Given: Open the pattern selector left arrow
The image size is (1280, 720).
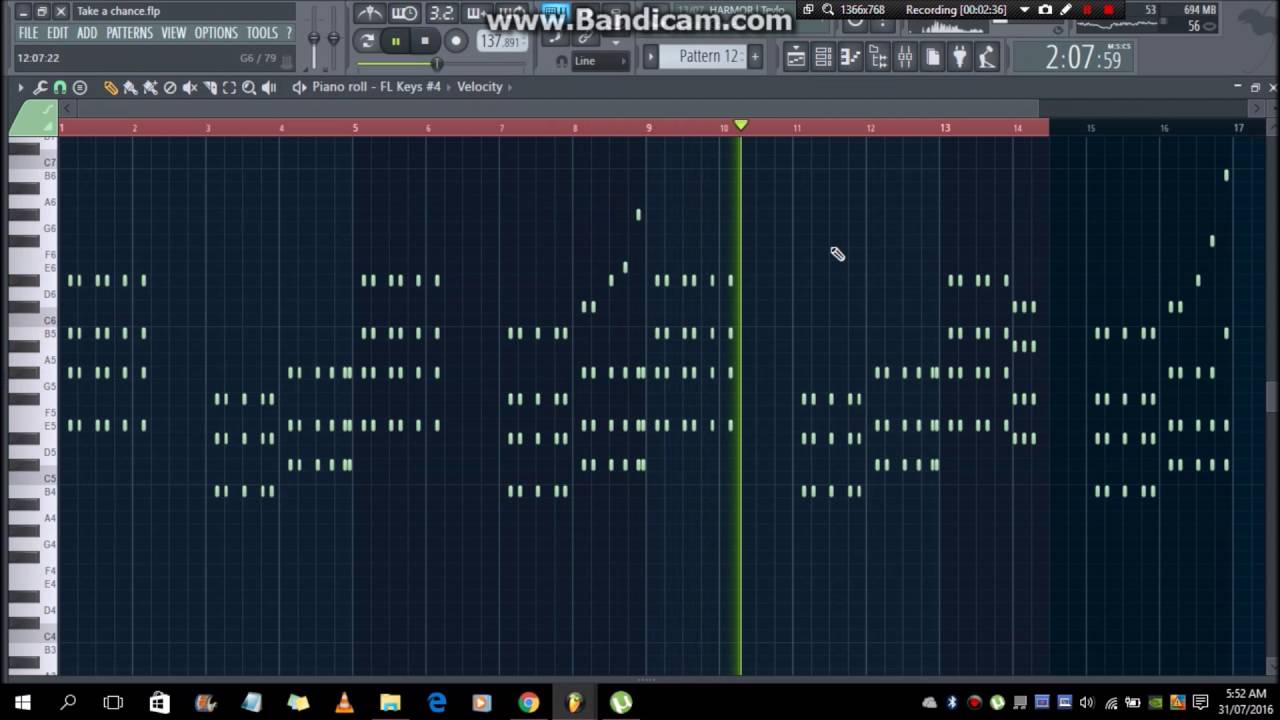Looking at the screenshot, I should point(650,57).
